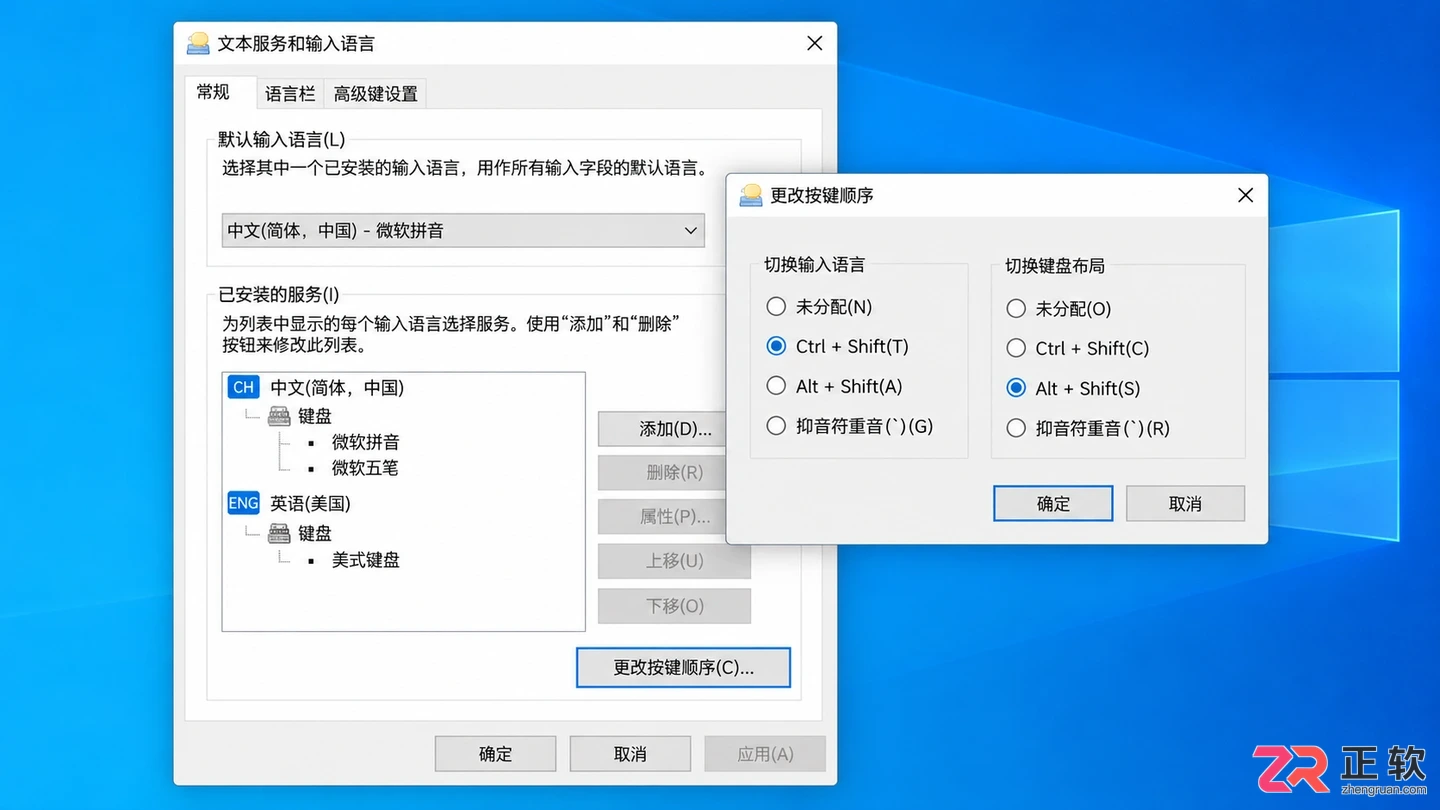Click the CH language badge icon
Image resolution: width=1440 pixels, height=810 pixels.
tap(244, 387)
